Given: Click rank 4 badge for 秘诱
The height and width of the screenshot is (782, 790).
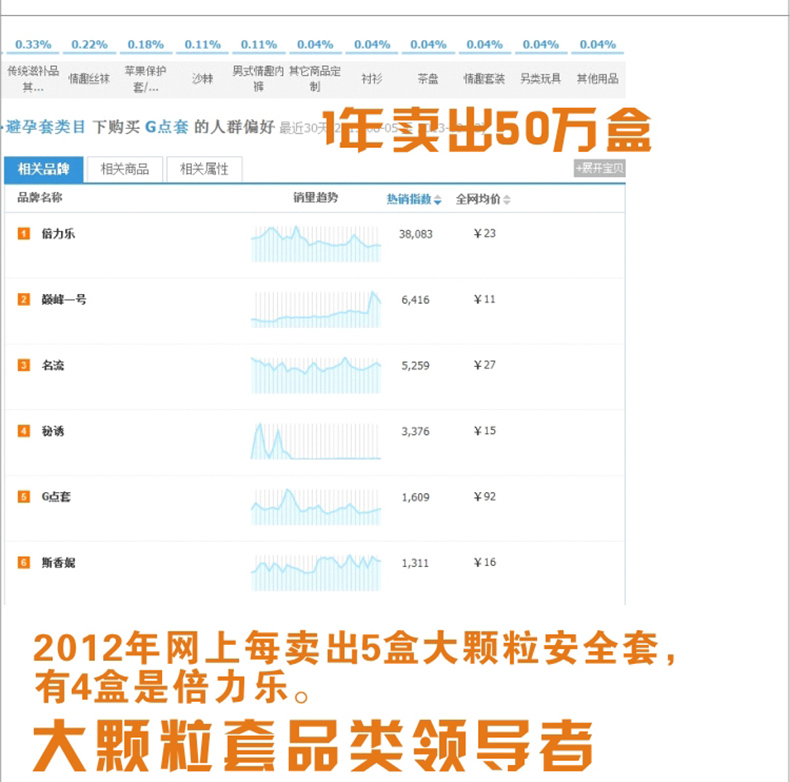Looking at the screenshot, I should point(24,431).
